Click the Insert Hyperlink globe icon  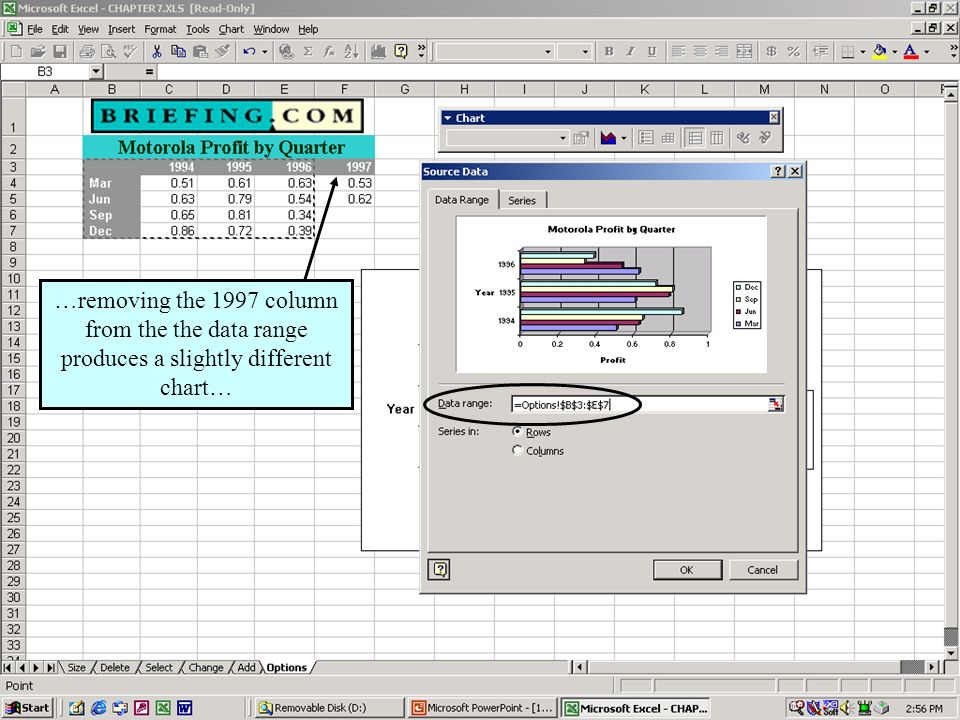click(x=286, y=51)
